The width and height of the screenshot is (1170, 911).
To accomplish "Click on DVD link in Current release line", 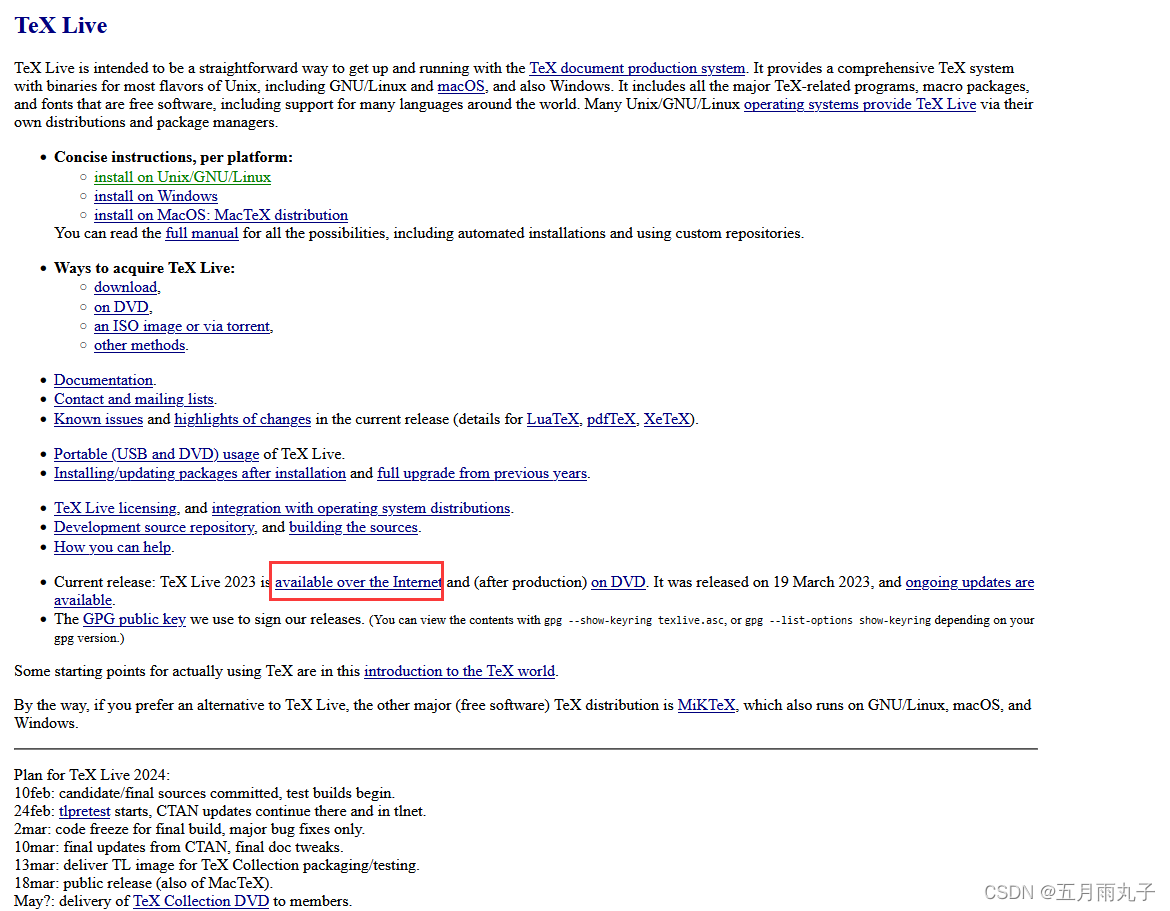I will pos(619,582).
